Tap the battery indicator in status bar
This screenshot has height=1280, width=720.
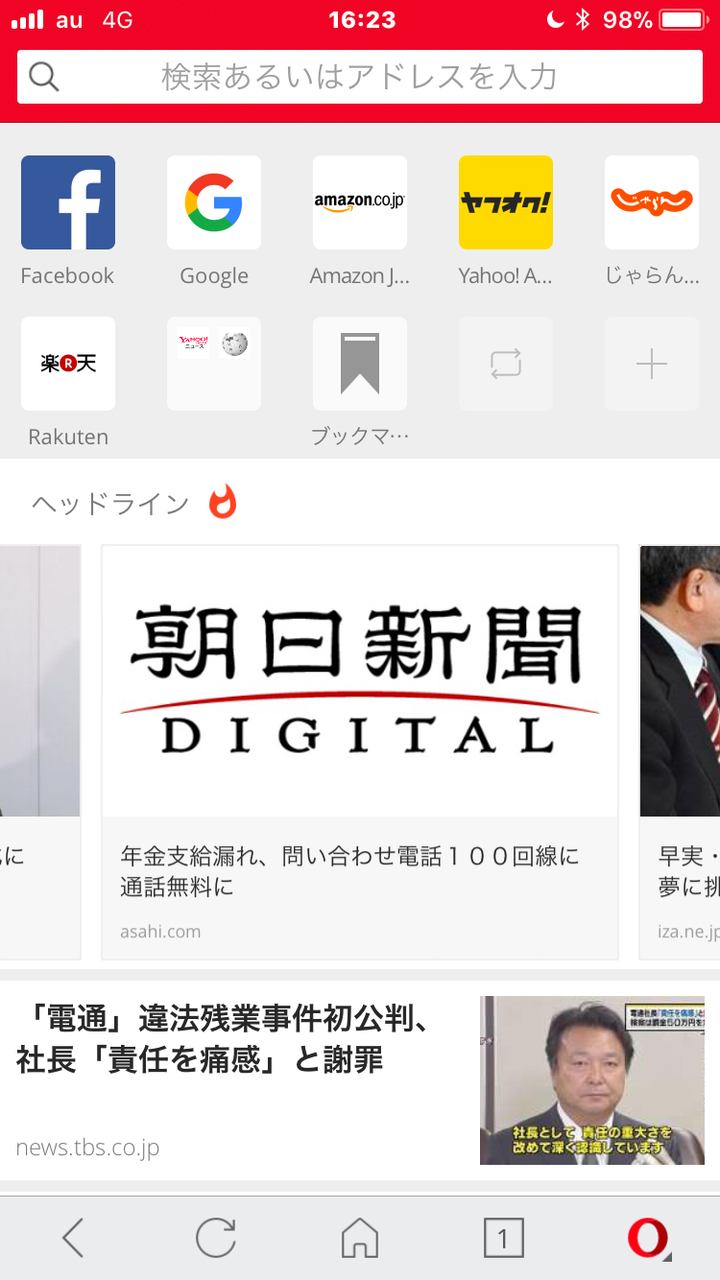683,19
